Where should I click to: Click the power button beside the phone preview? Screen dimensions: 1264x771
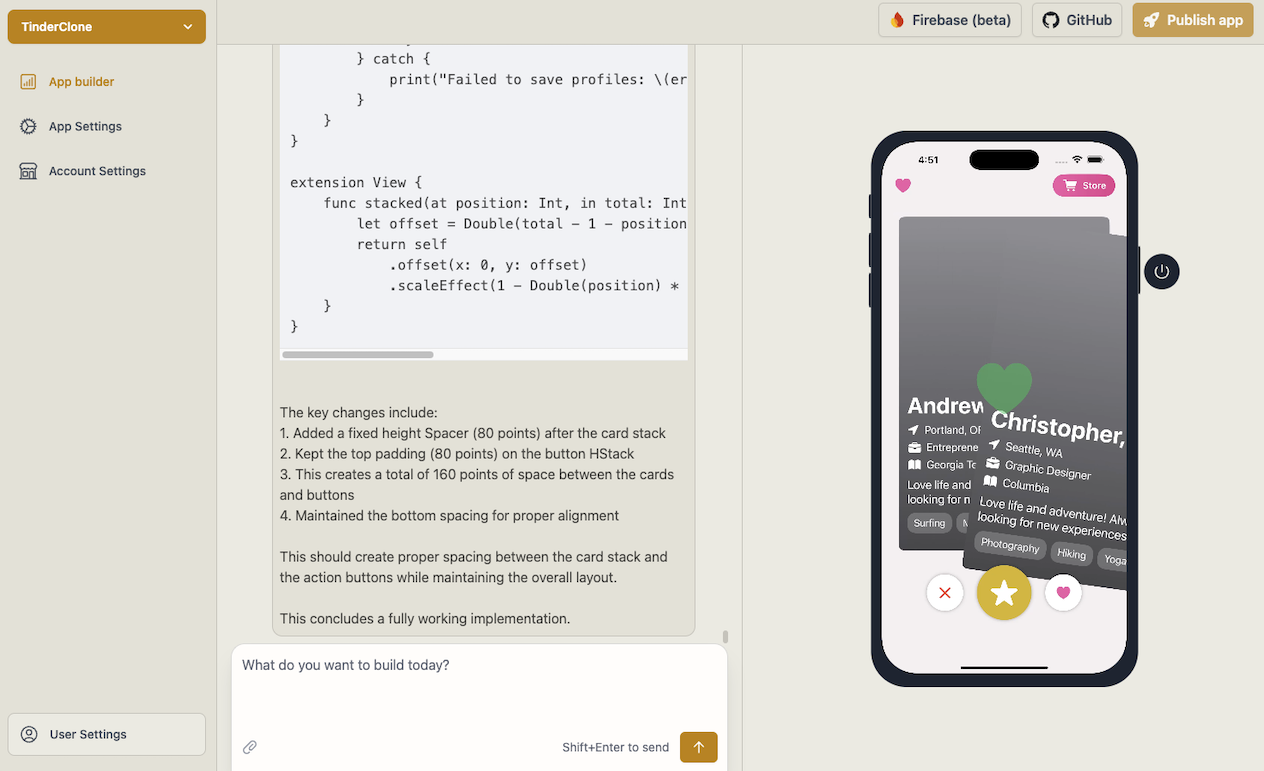point(1161,271)
